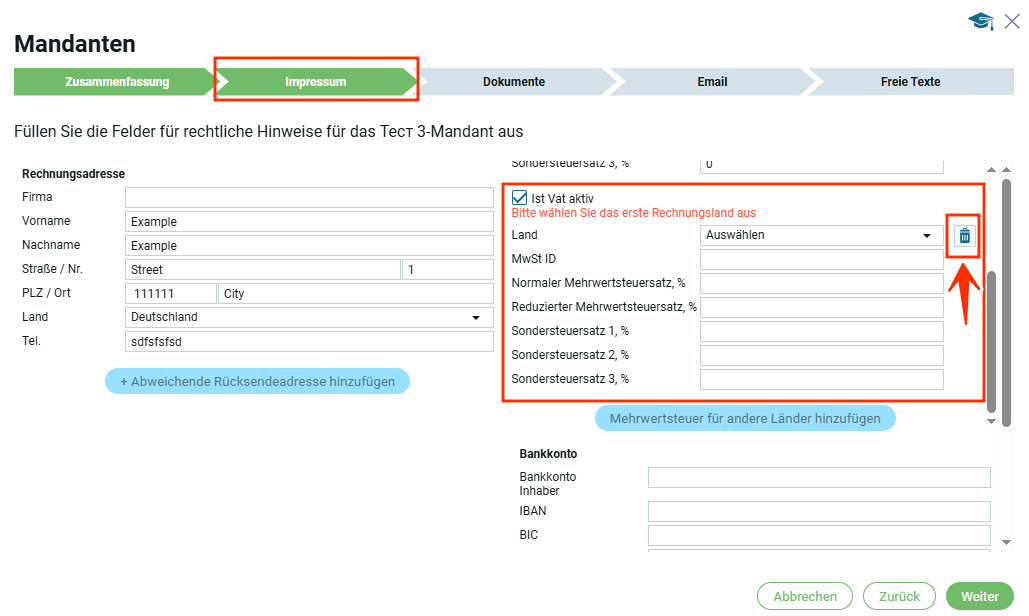The image size is (1029, 616).
Task: Click the Weiter button
Action: [979, 596]
